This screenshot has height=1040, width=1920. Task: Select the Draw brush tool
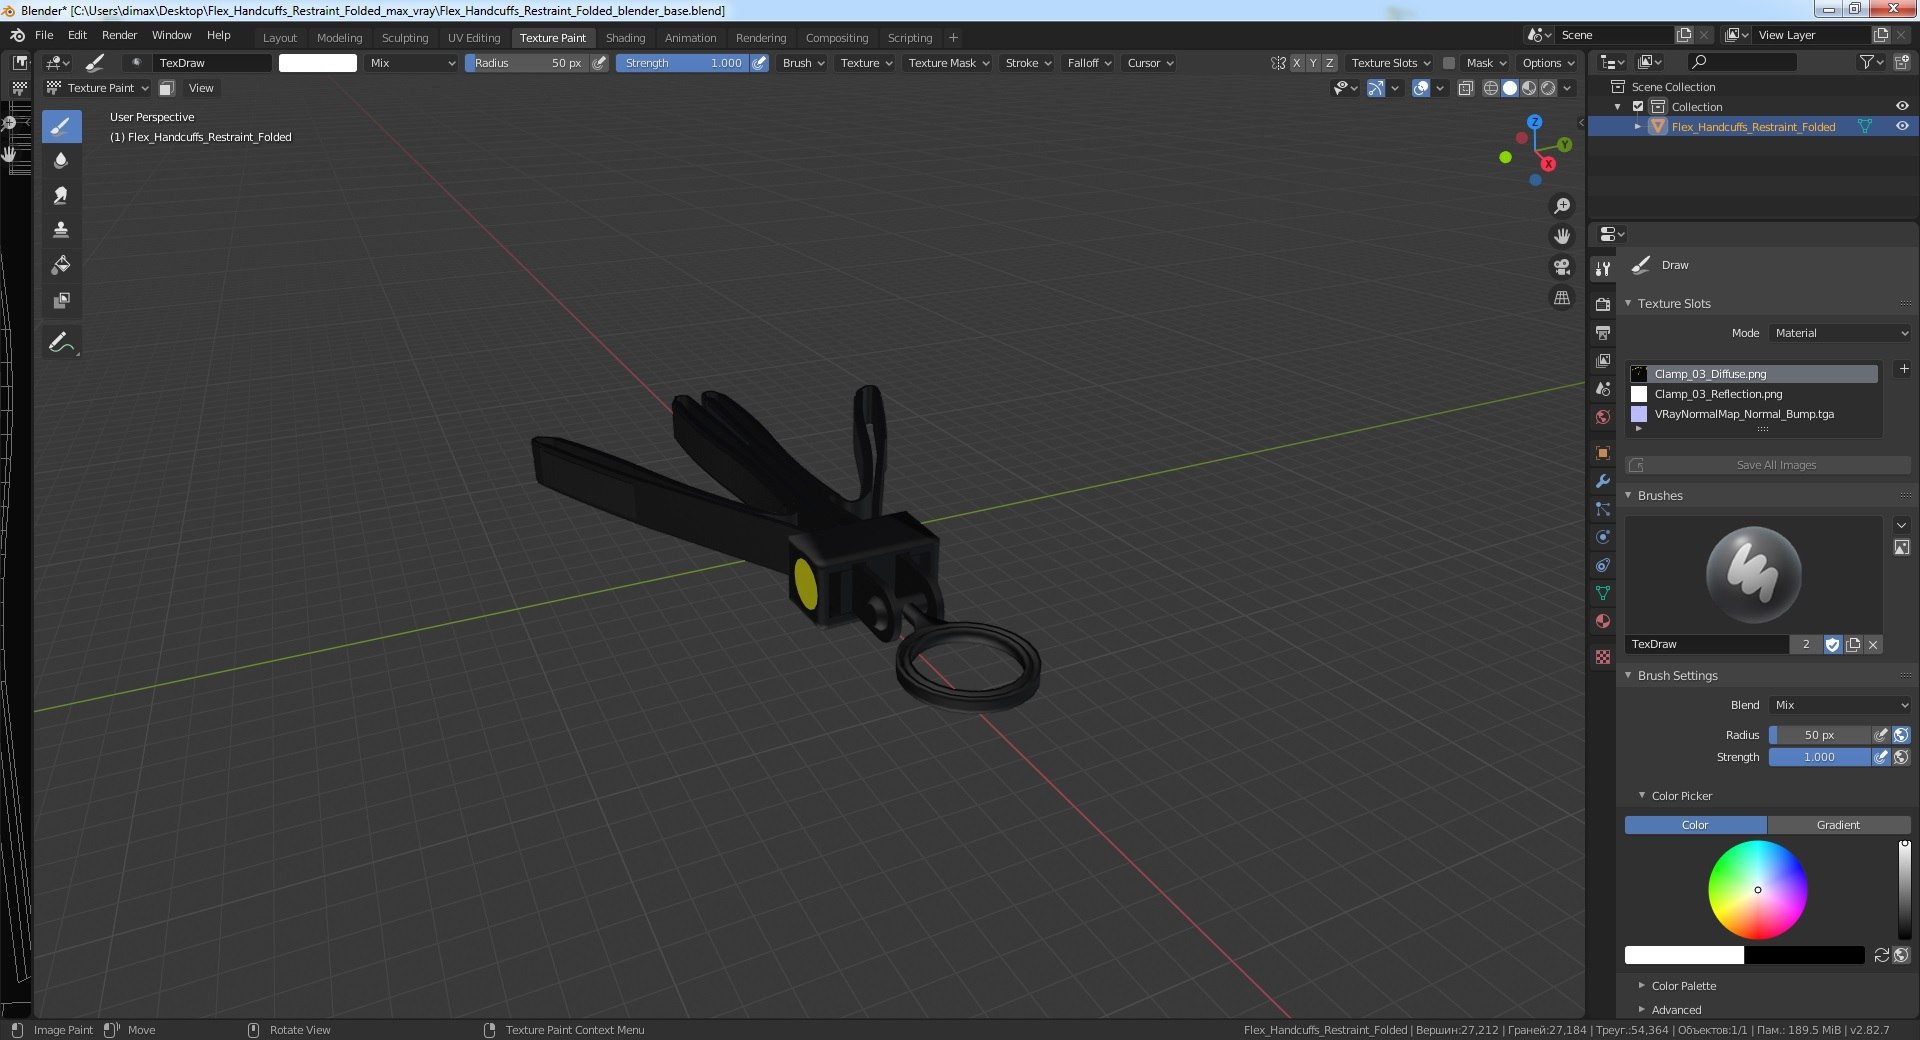[61, 126]
